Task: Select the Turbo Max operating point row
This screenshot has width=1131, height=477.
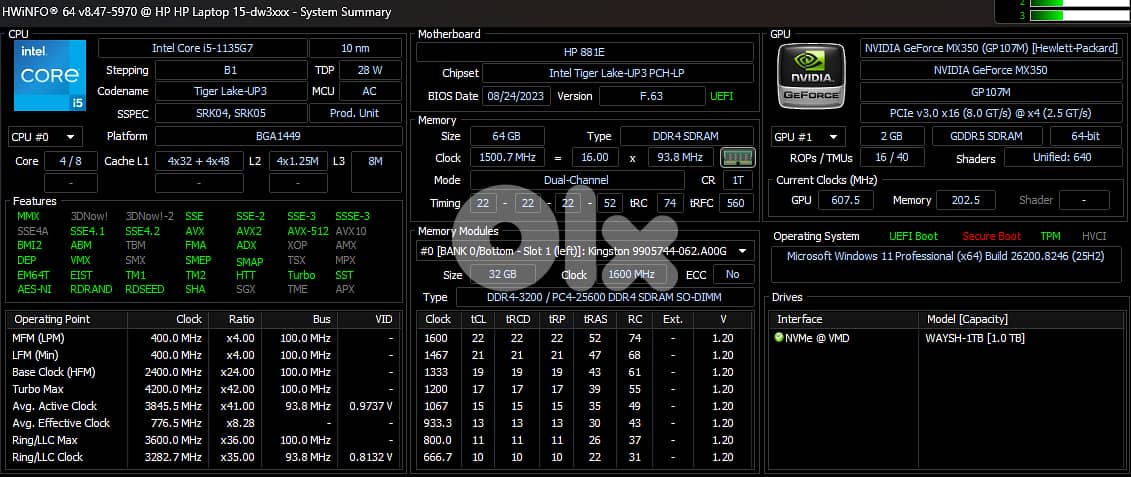Action: coord(203,389)
